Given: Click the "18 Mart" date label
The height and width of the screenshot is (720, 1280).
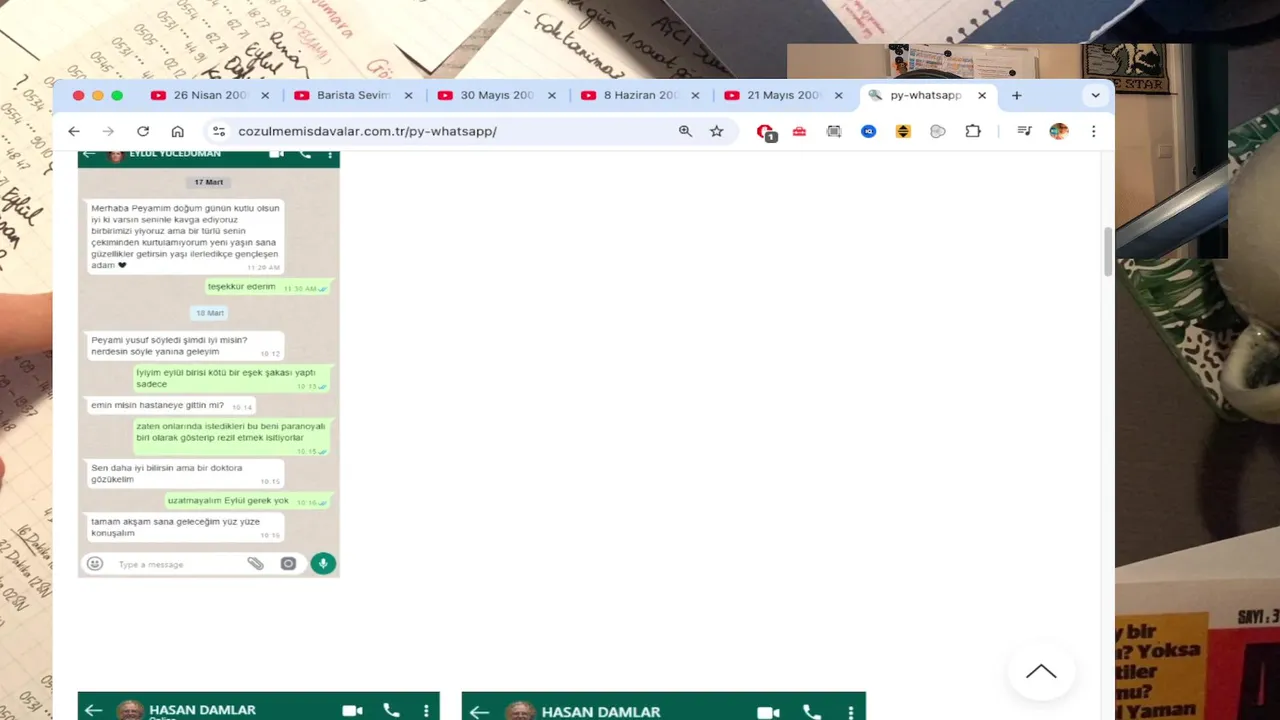Looking at the screenshot, I should point(210,313).
